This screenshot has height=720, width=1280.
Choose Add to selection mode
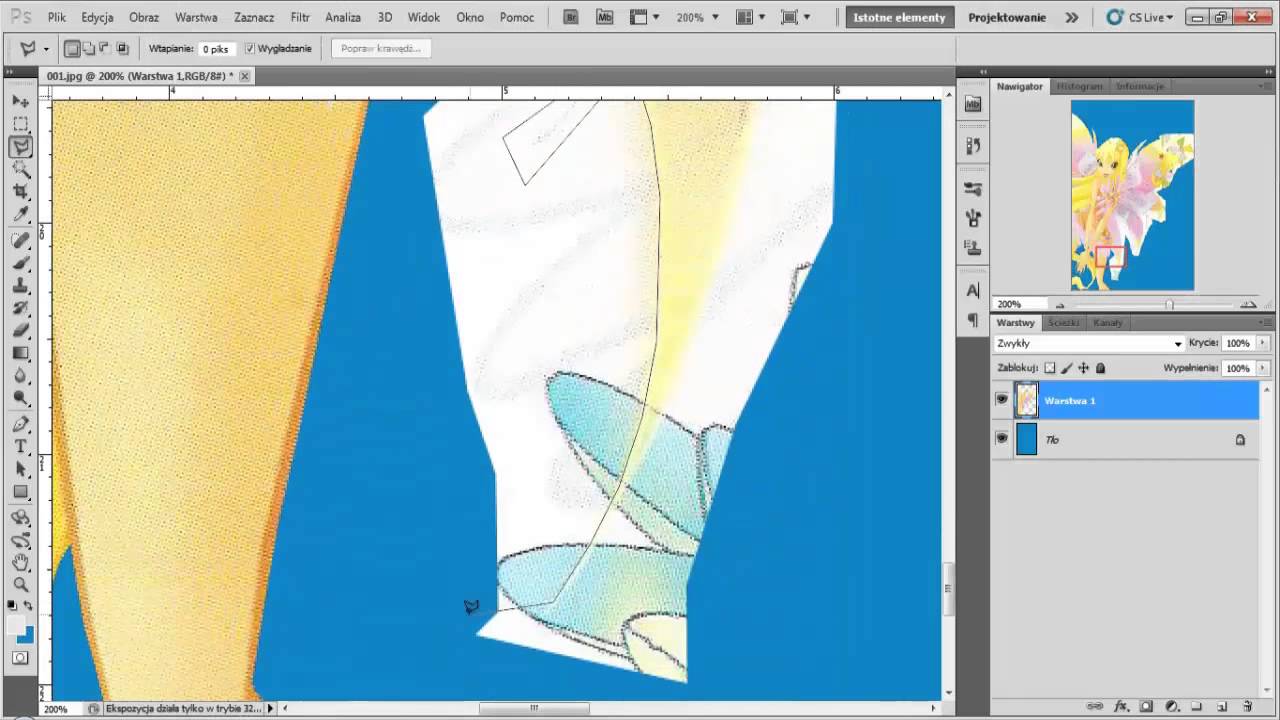tap(89, 48)
